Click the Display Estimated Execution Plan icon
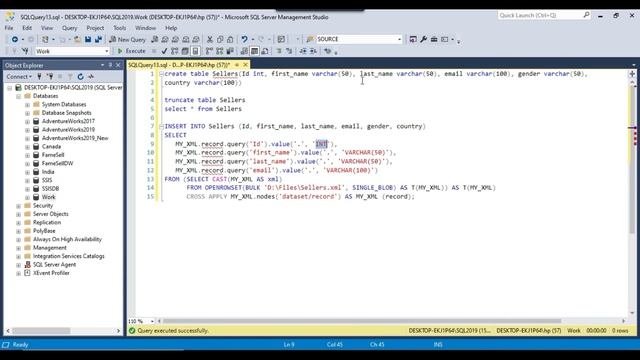This screenshot has width=640, height=360. 175,51
